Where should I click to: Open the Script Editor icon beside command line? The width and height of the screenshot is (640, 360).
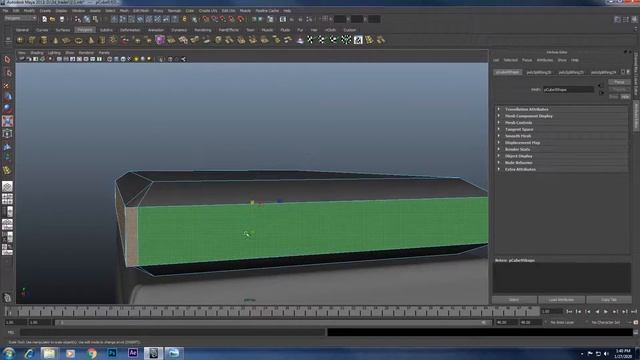(x=636, y=332)
